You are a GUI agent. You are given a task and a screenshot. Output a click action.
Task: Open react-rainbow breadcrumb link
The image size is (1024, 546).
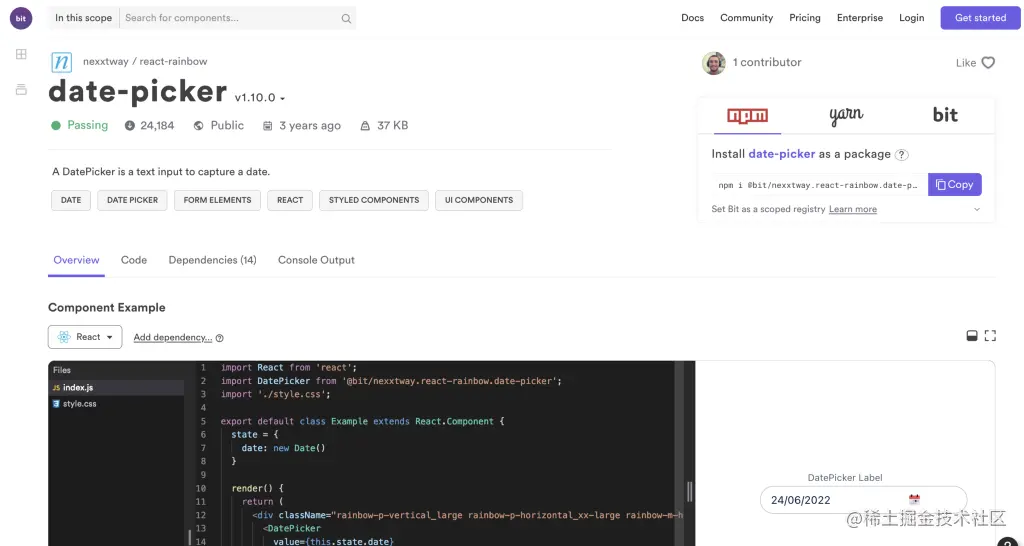point(173,62)
